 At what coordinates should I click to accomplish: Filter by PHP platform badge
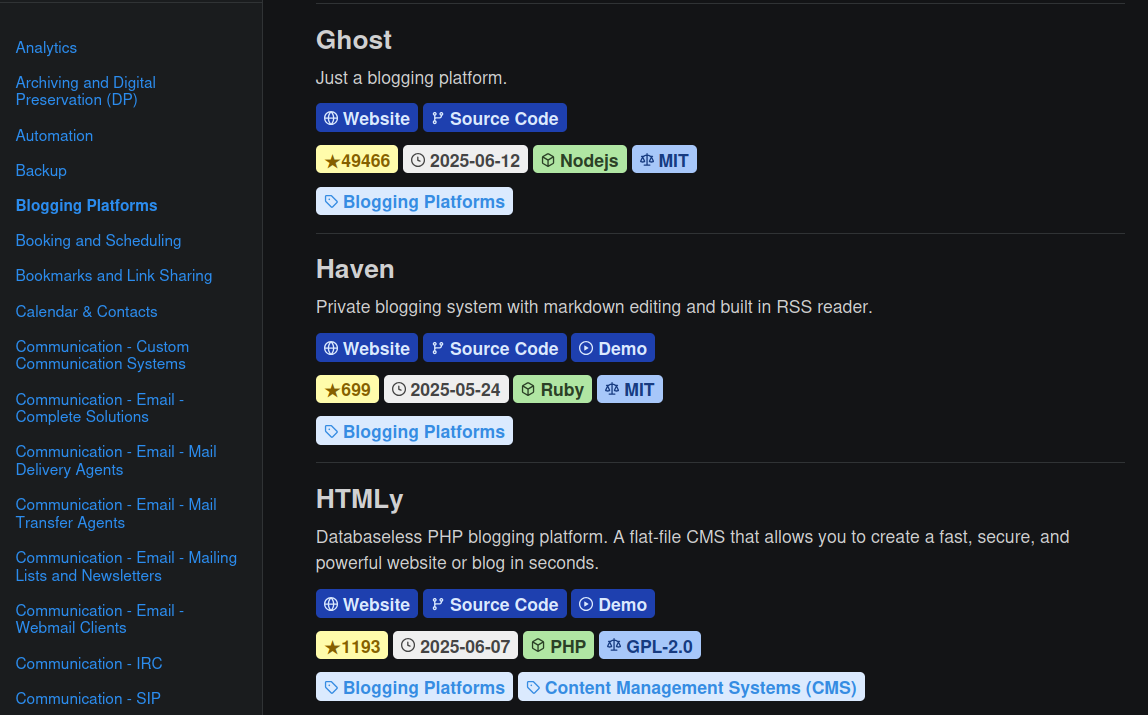(559, 645)
